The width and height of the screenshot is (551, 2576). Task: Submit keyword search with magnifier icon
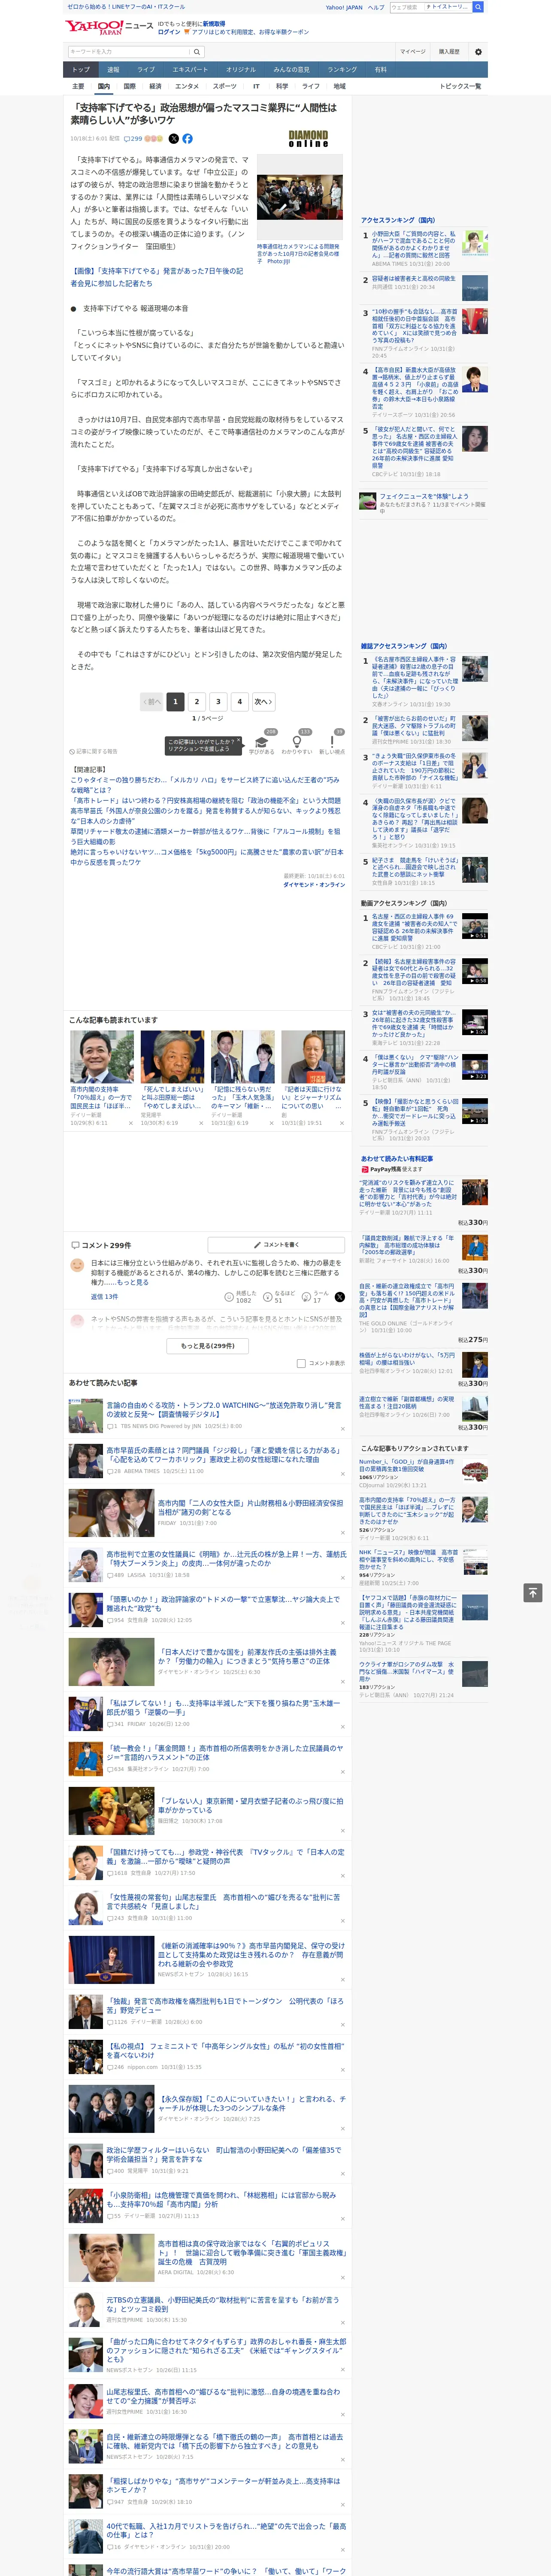197,52
